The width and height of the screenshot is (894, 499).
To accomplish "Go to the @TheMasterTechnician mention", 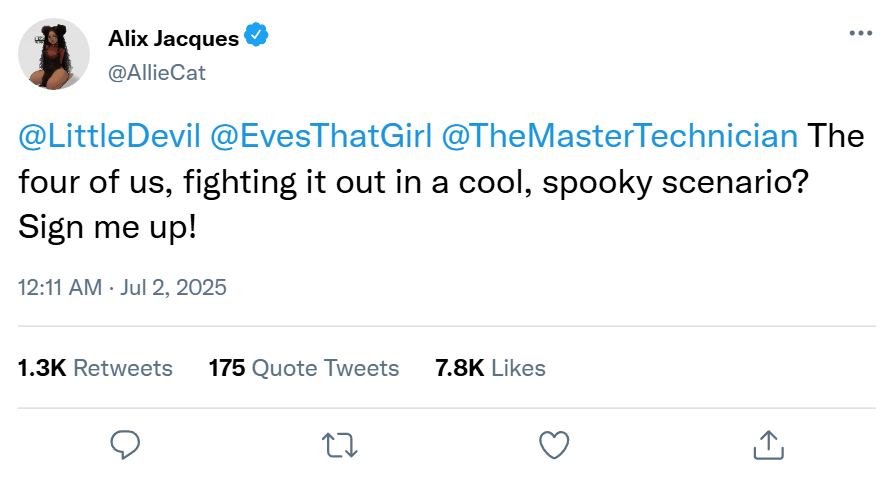I will point(618,136).
